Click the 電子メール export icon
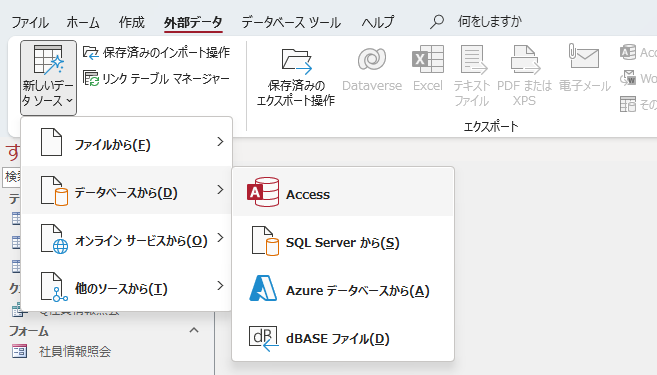657x375 pixels. [584, 56]
